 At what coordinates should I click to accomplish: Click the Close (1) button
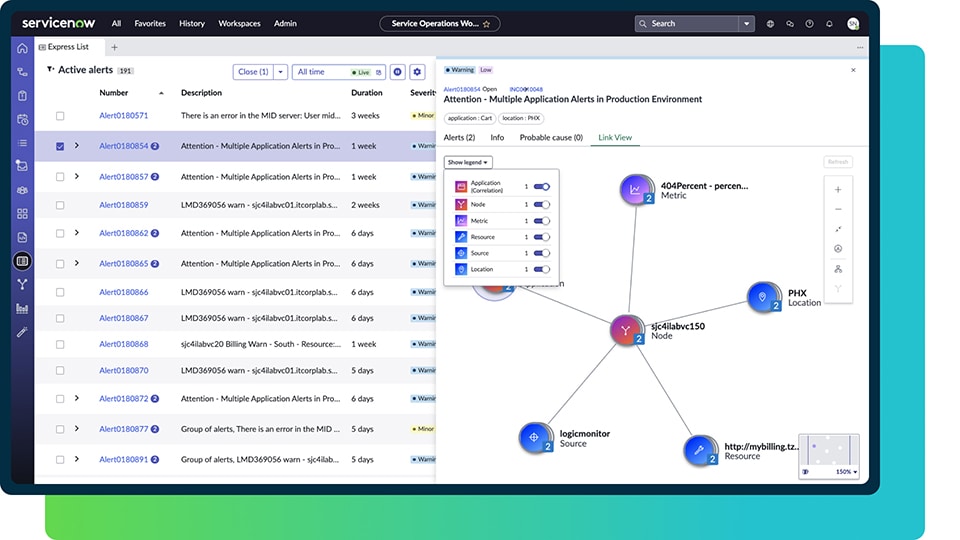(x=253, y=72)
